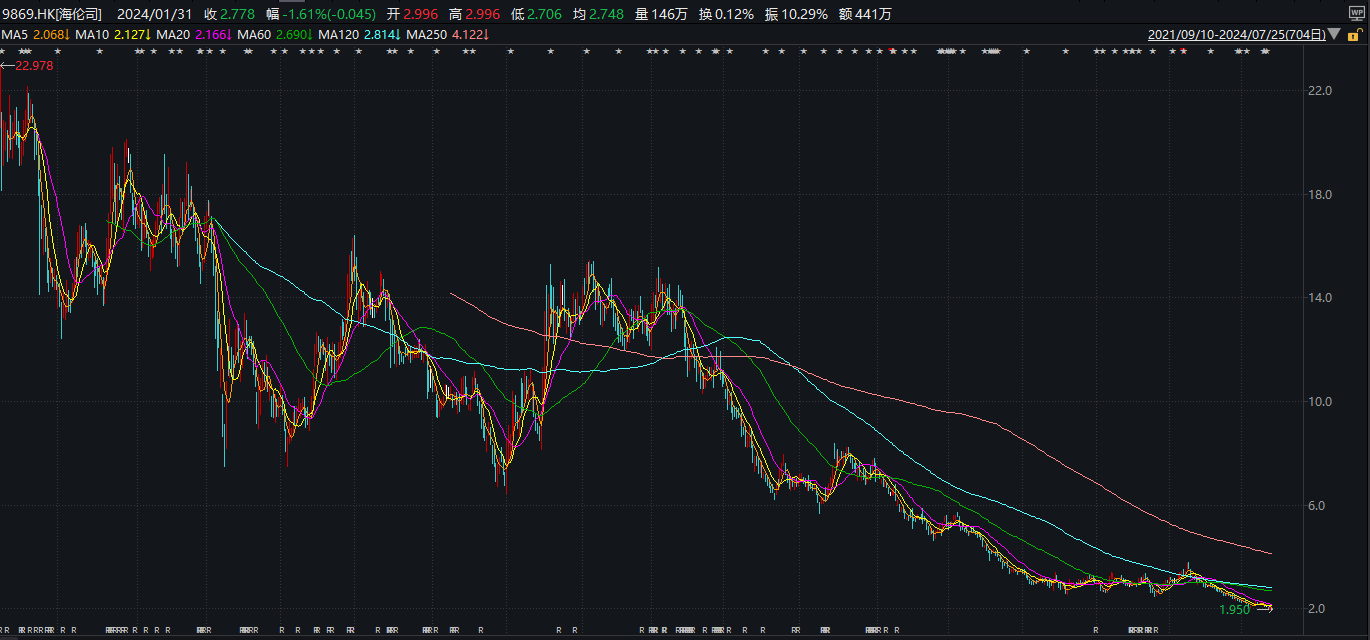The height and width of the screenshot is (640, 1370).
Task: Click the 2021/09/10-2024/07/25 date range link
Action: pos(1237,35)
